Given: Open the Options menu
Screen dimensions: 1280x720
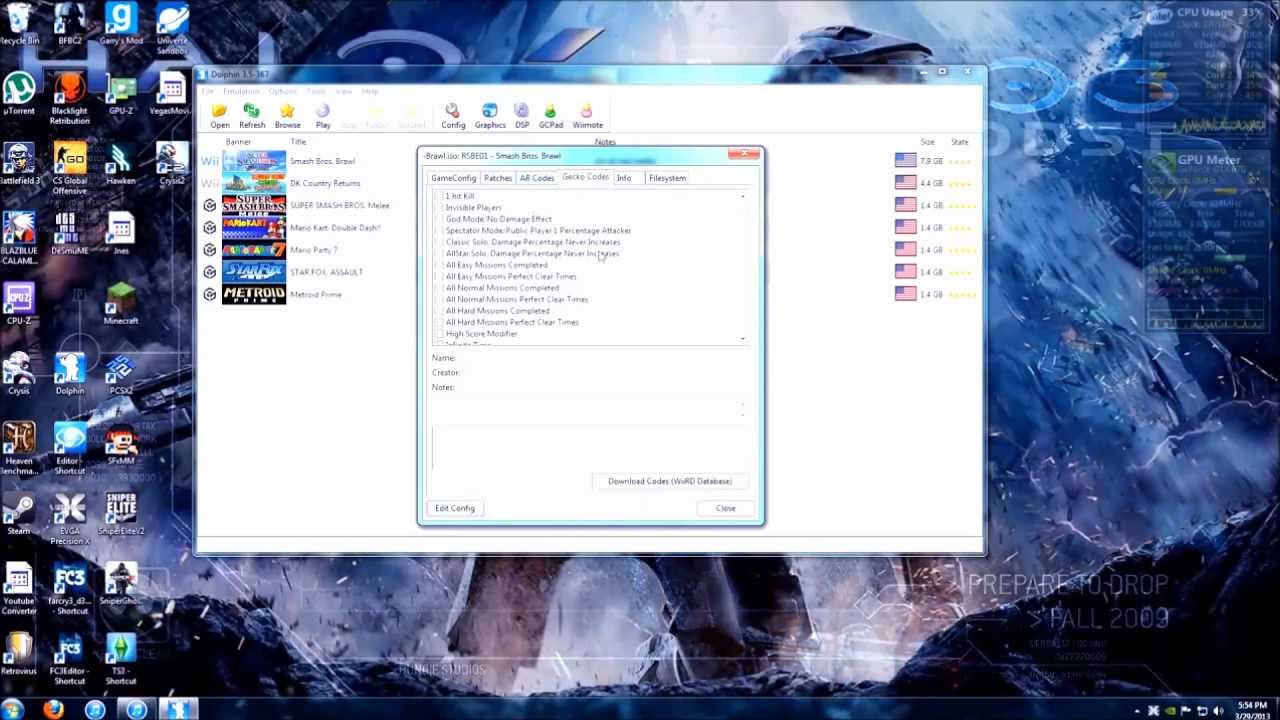Looking at the screenshot, I should (282, 91).
